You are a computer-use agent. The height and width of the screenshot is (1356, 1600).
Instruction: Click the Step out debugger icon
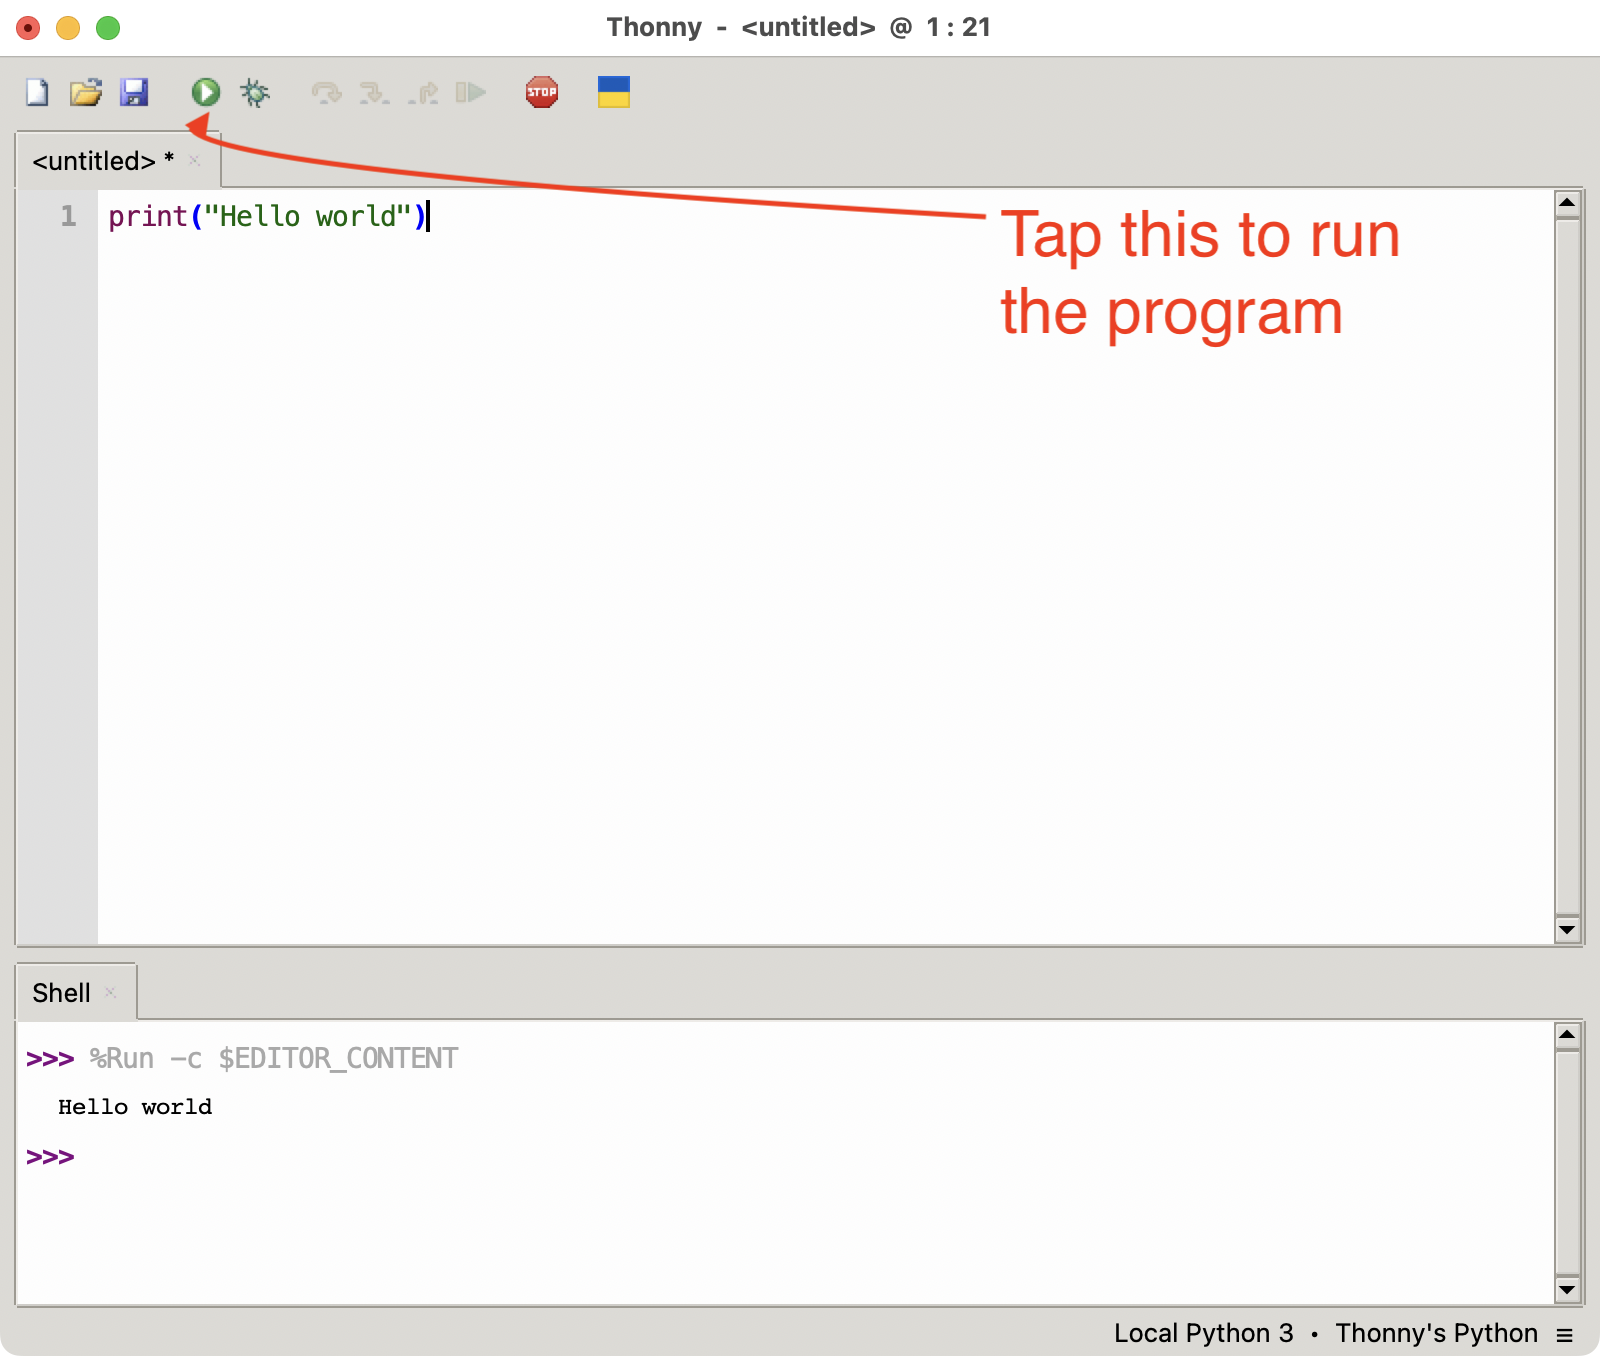click(x=423, y=93)
